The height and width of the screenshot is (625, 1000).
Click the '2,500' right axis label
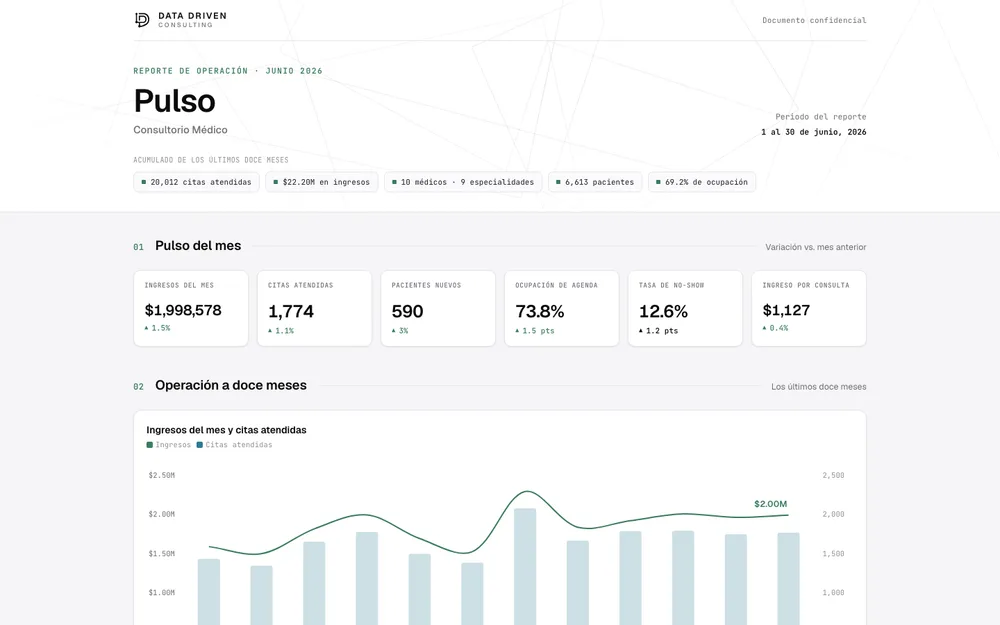(834, 475)
